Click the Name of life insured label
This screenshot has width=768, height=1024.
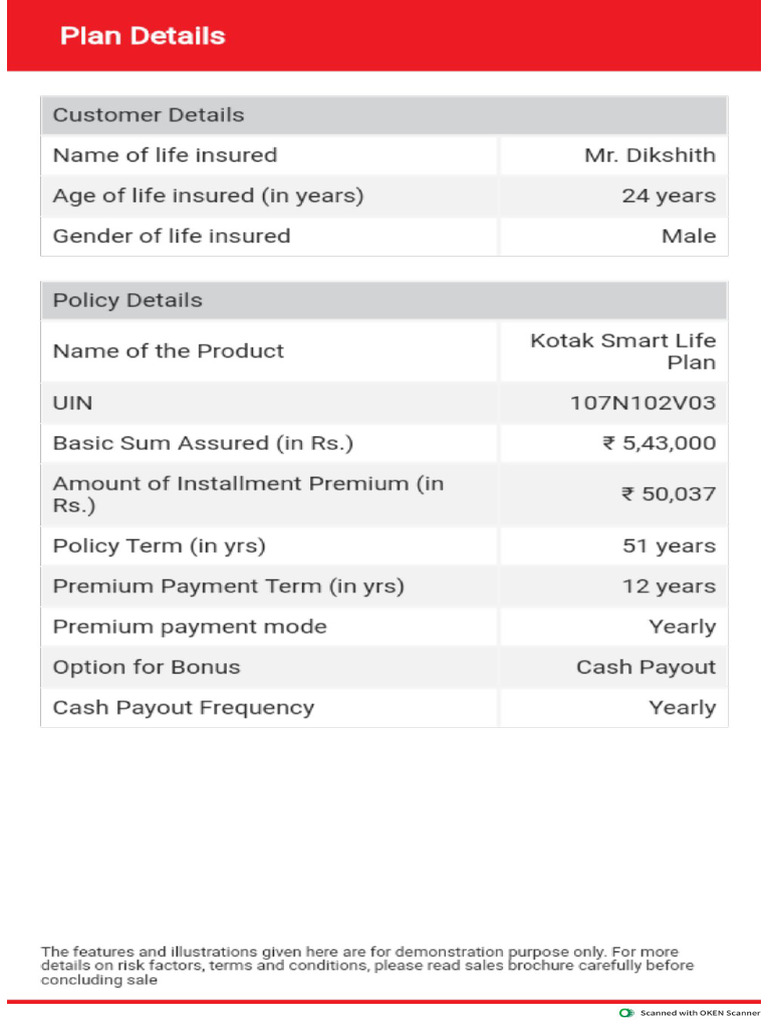pyautogui.click(x=165, y=155)
